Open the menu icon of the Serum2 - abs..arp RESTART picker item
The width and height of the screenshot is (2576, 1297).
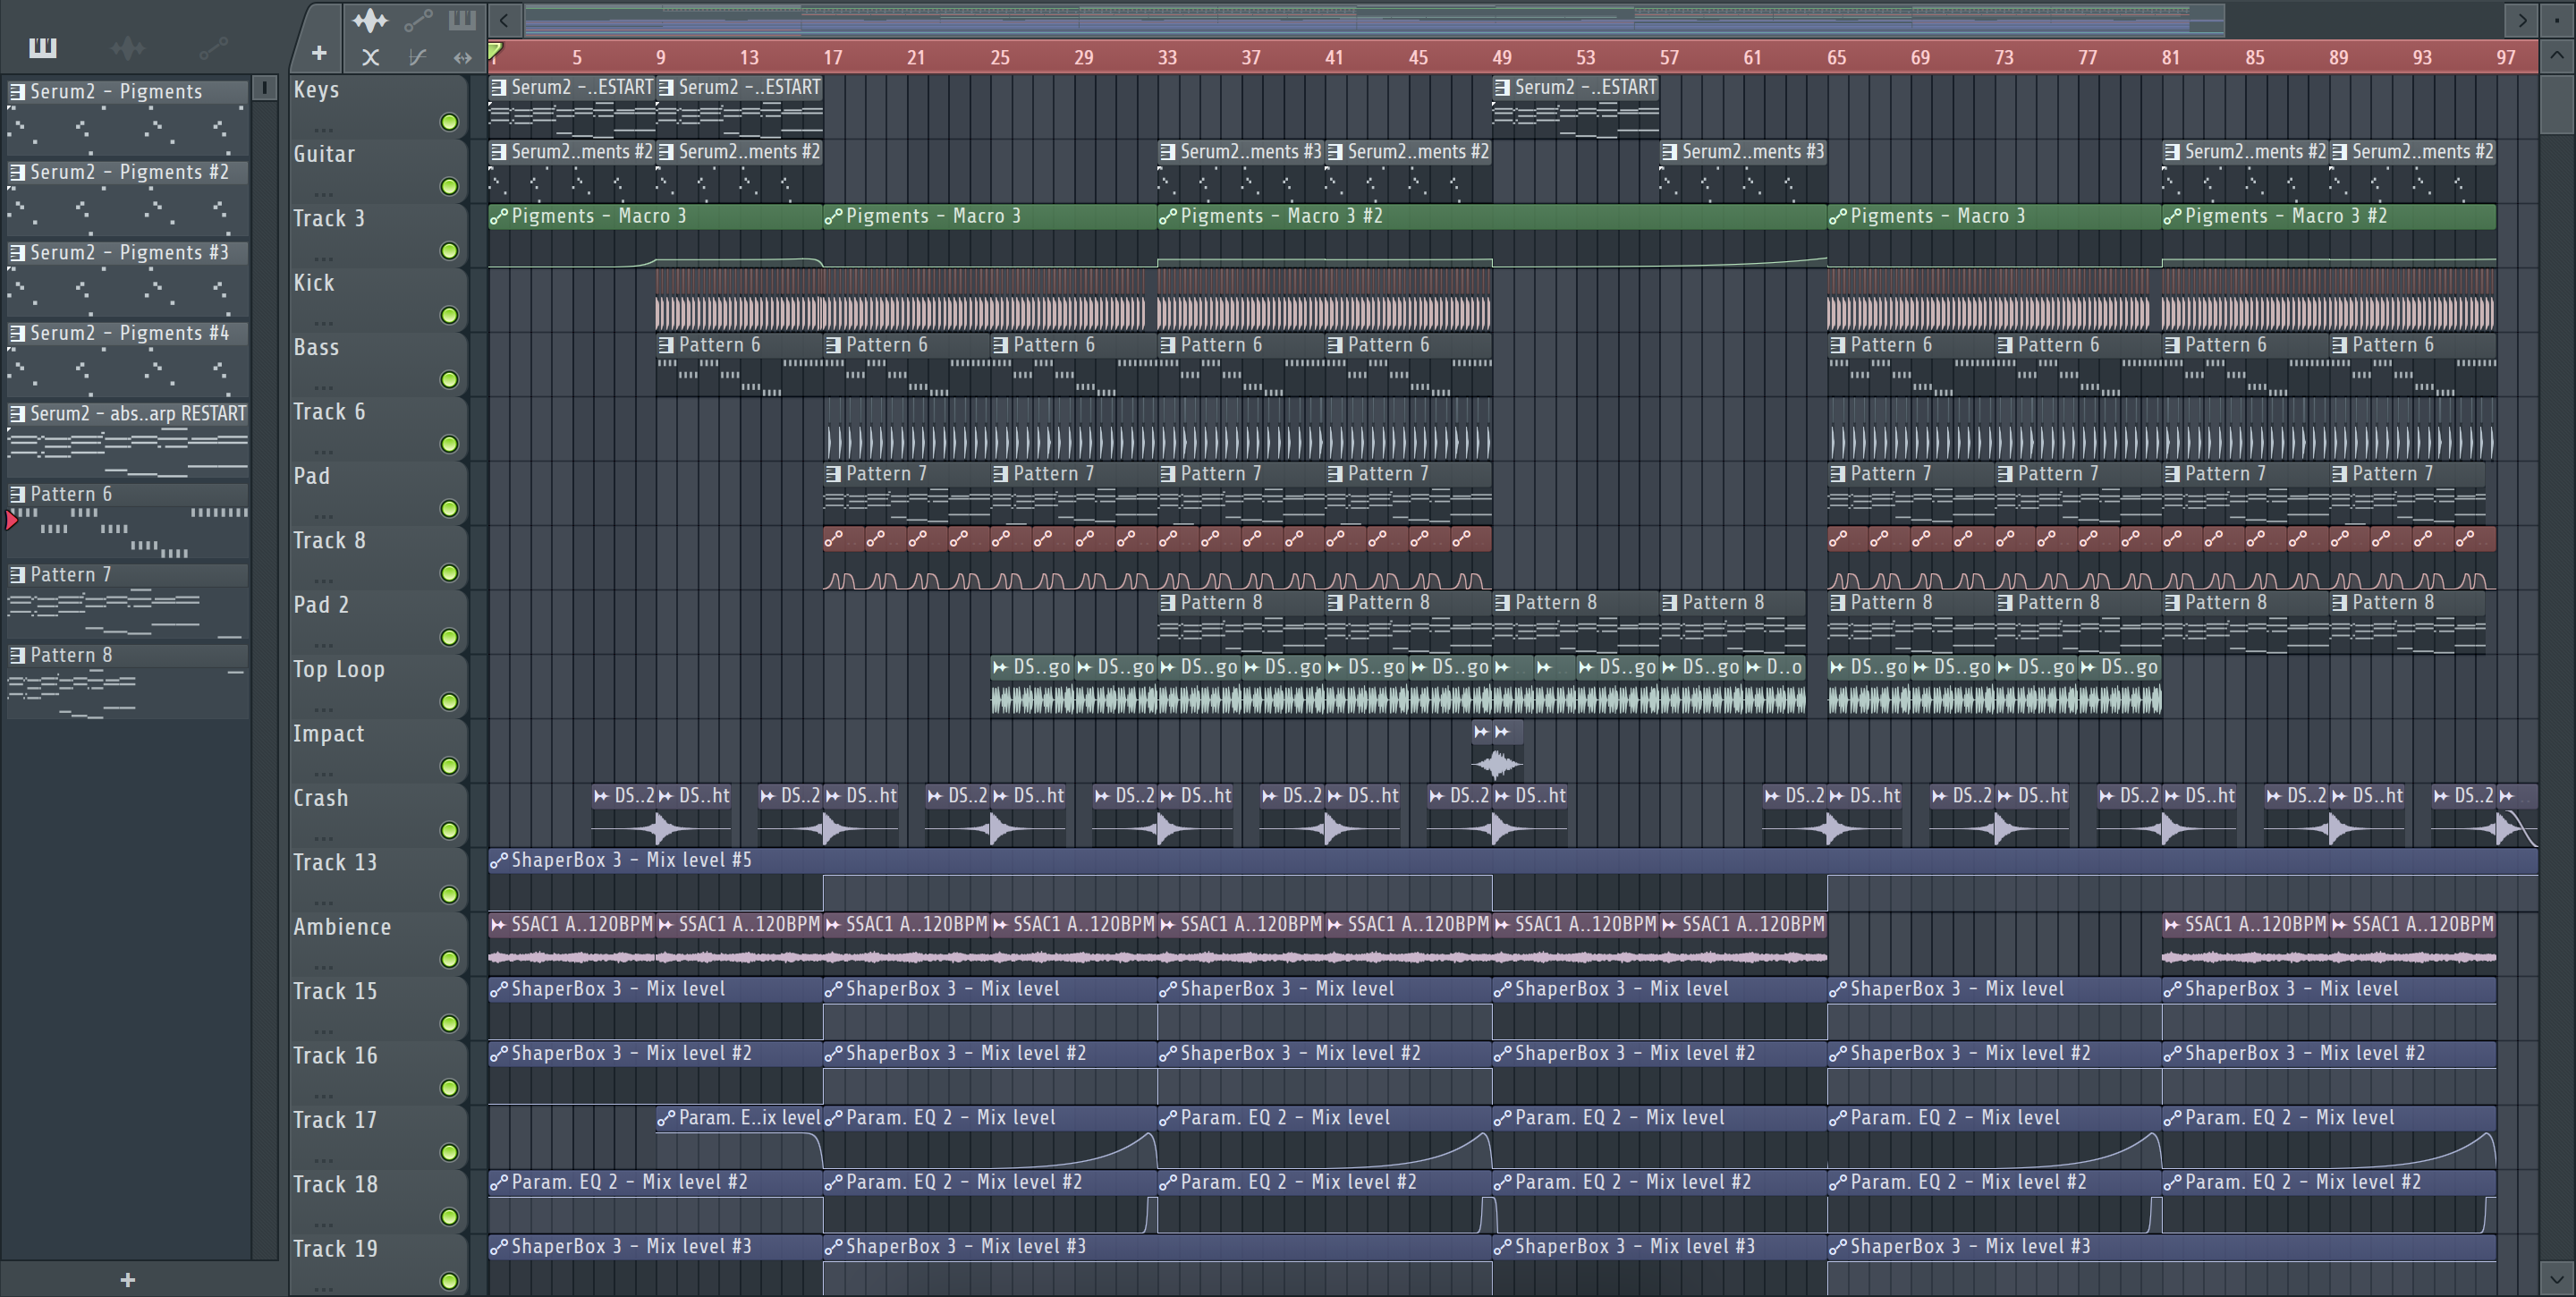18,413
